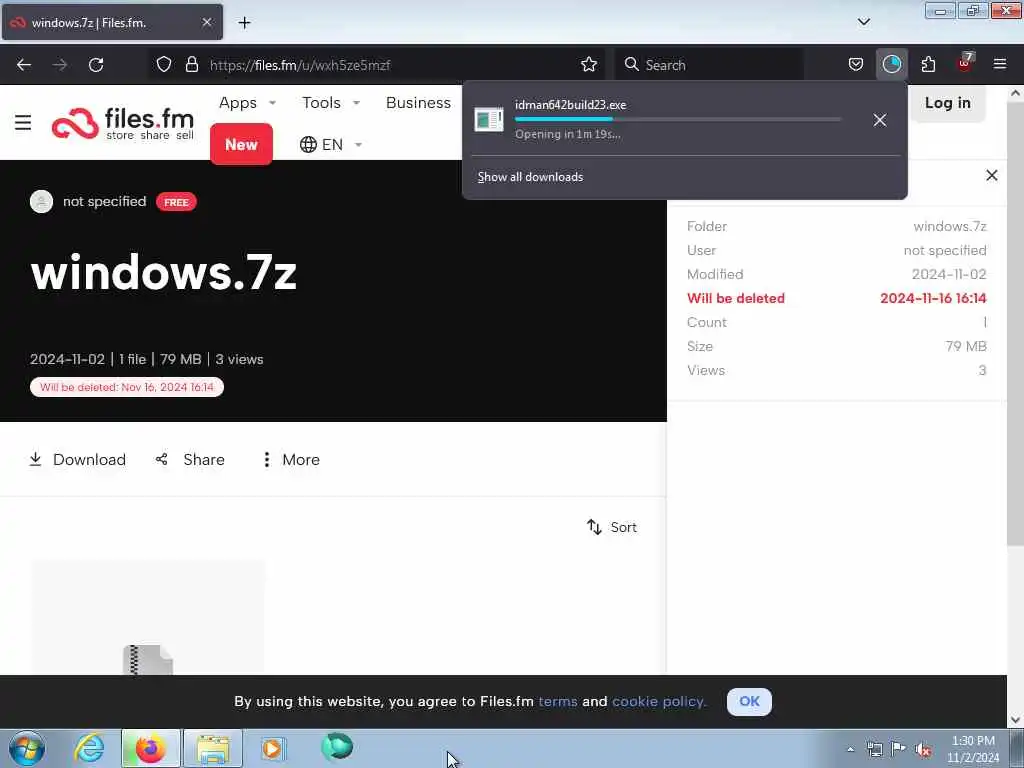Share this folder
Viewport: 1024px width, 768px height.
tap(190, 460)
